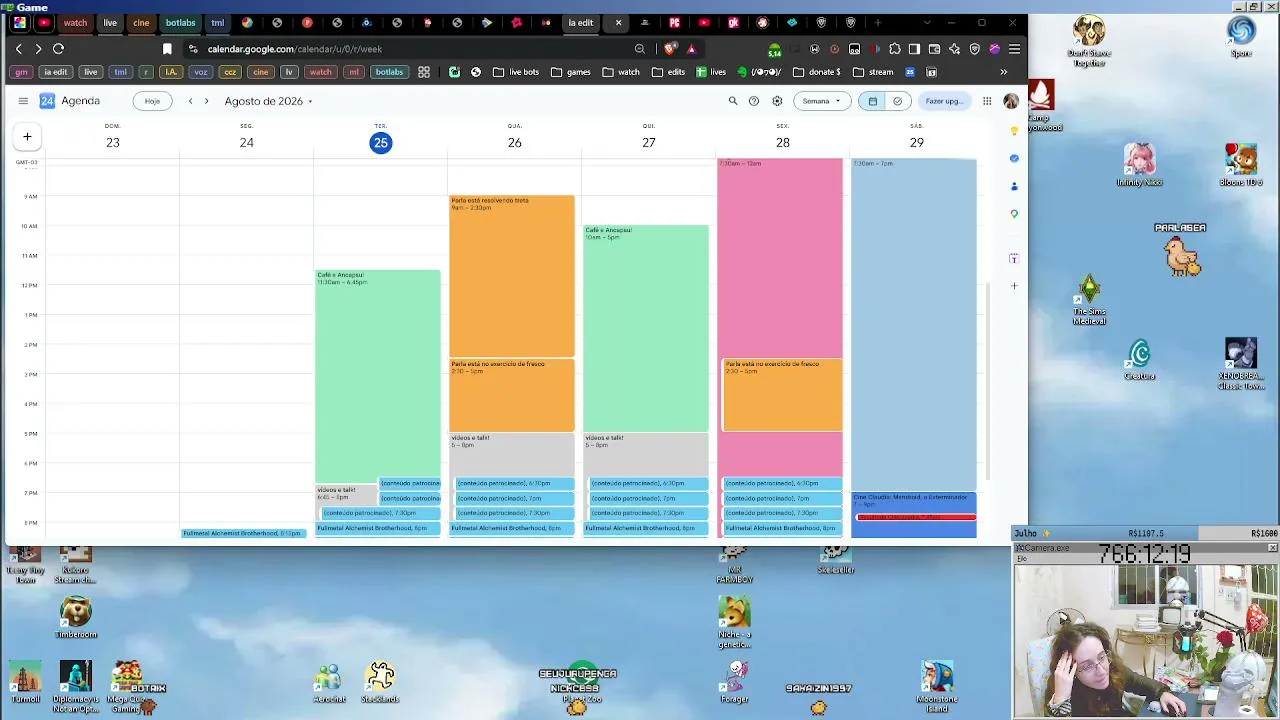This screenshot has width=1280, height=720.
Task: Open the 'games' bookmark folder
Action: tap(571, 72)
